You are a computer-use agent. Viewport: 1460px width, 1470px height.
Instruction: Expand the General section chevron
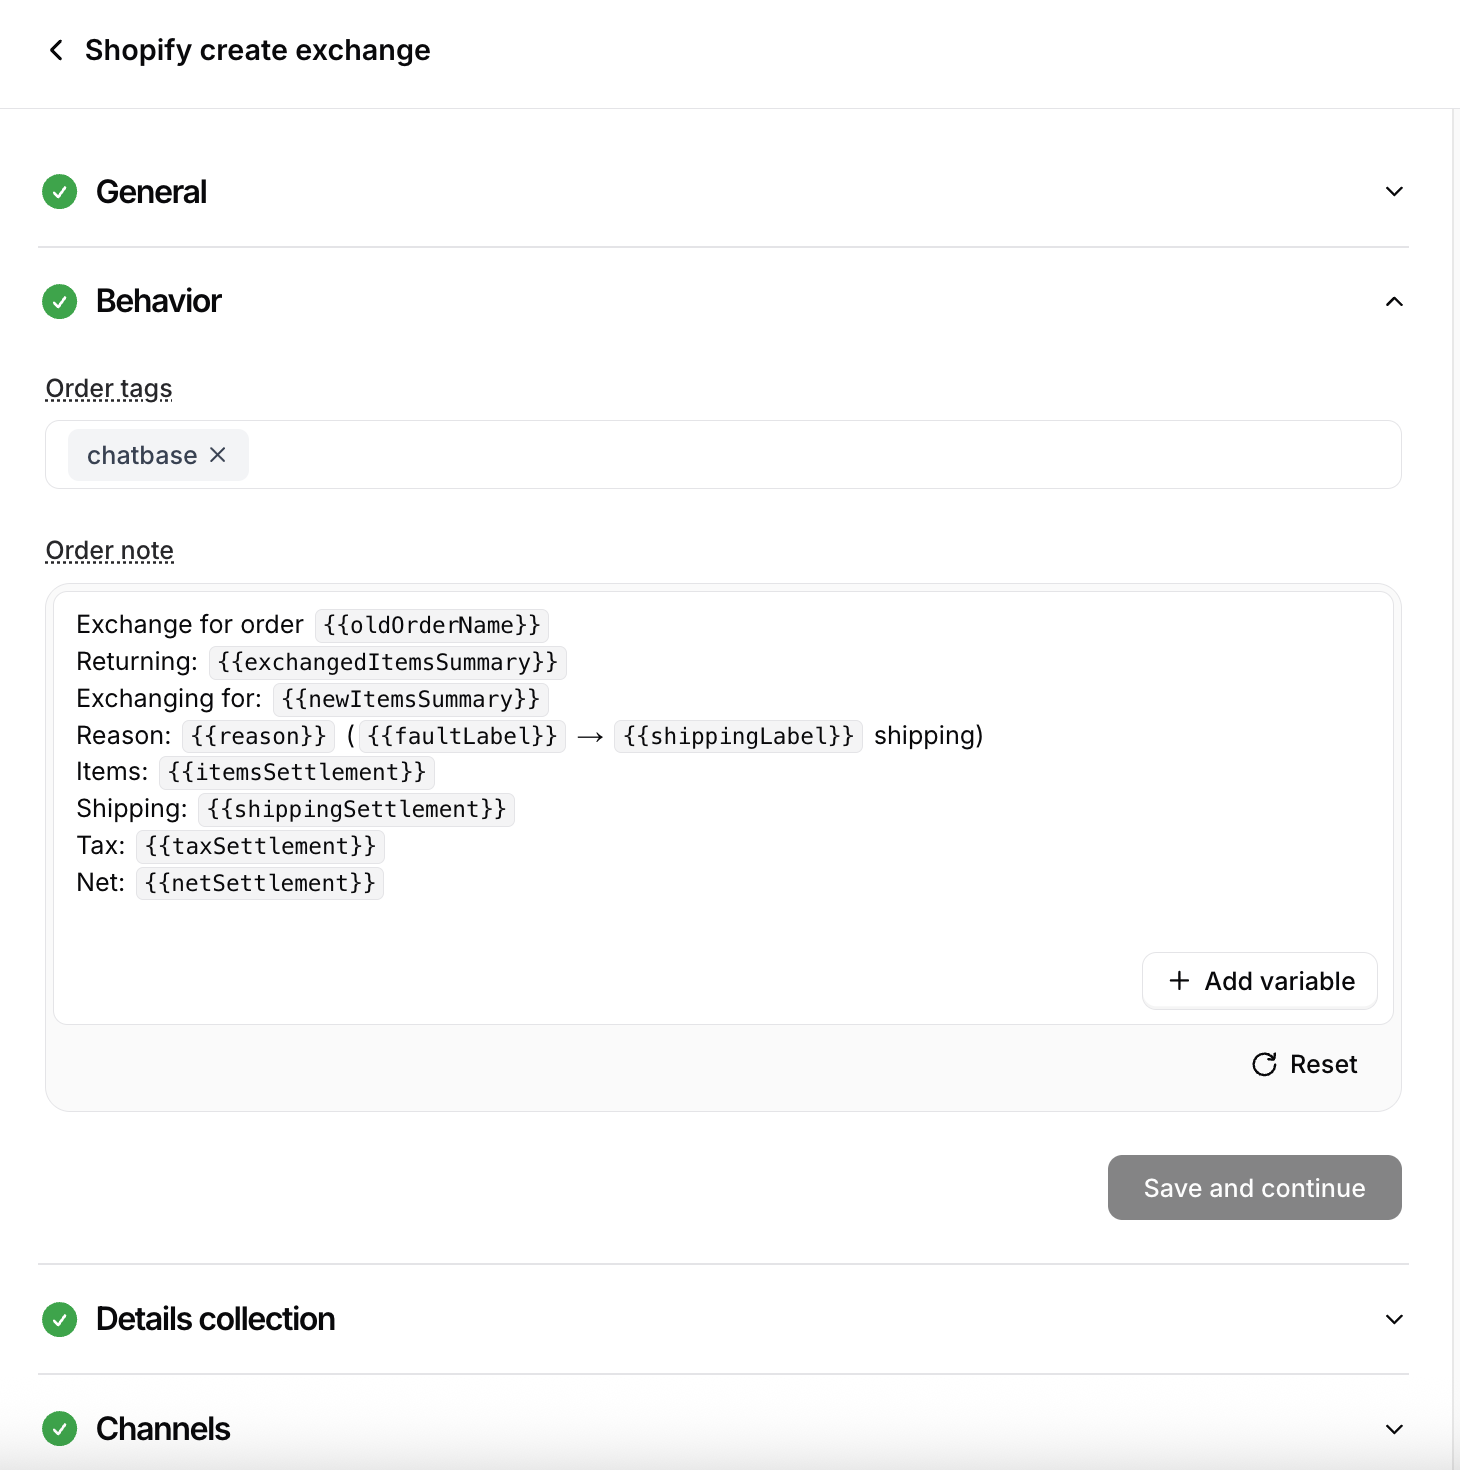(1394, 191)
